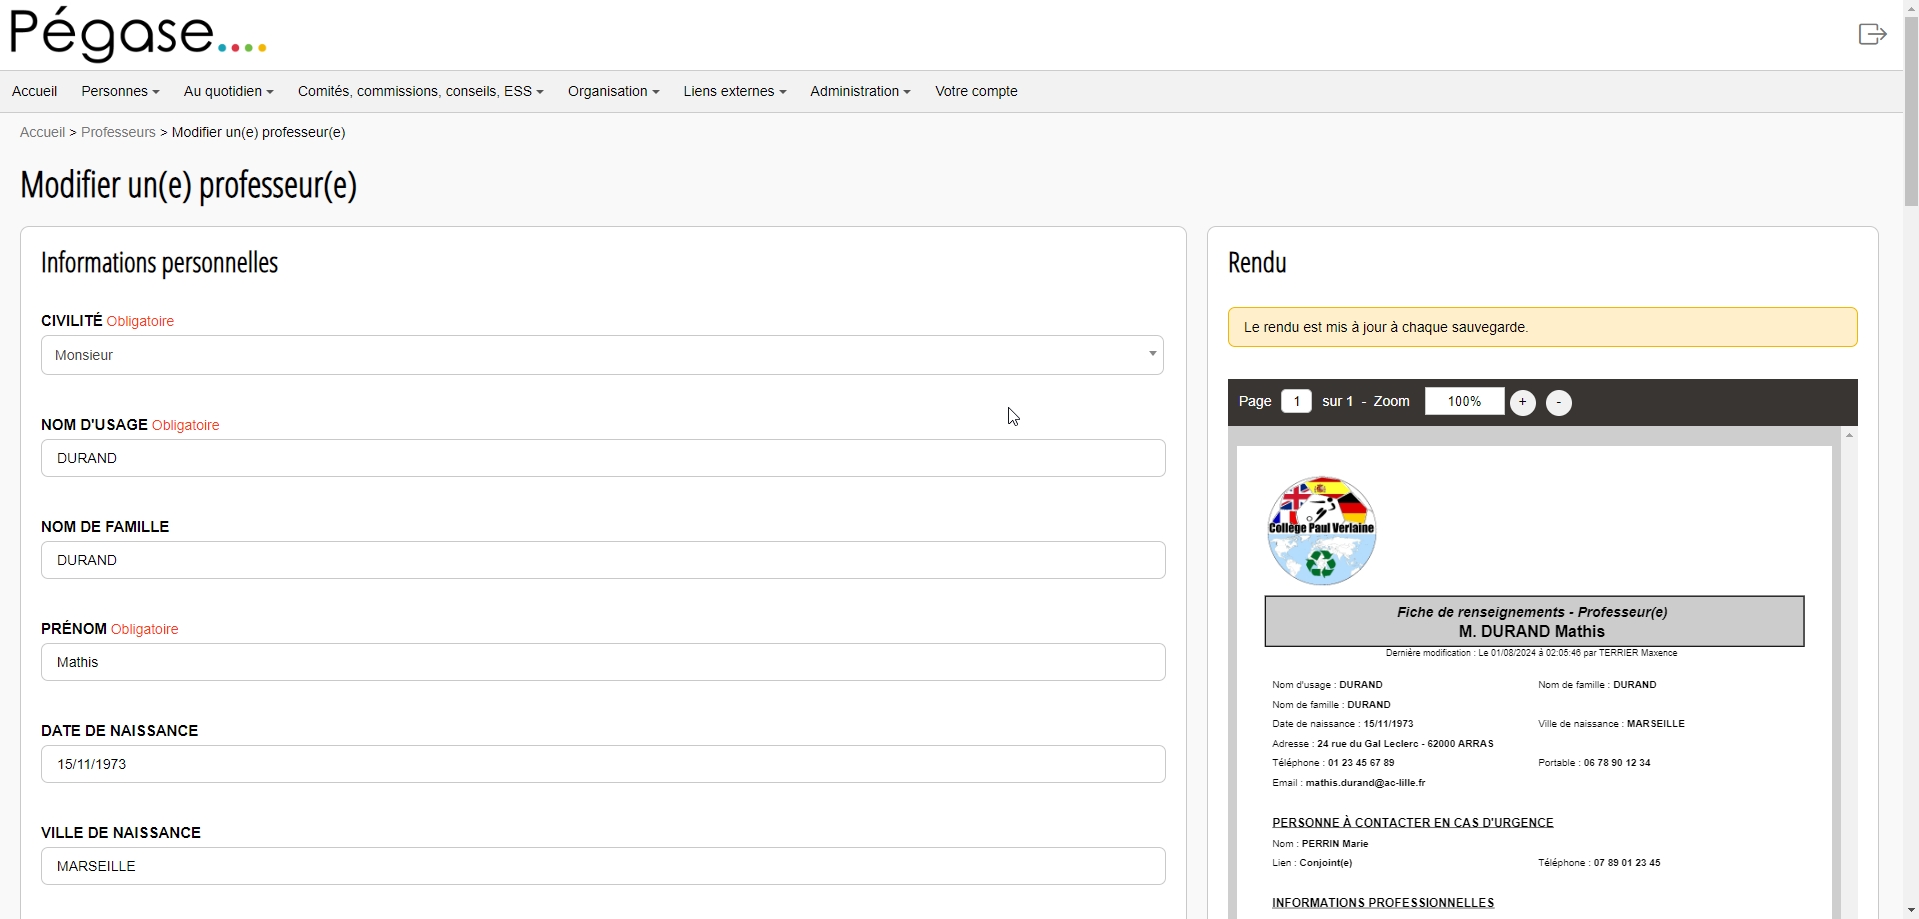Expand the Administration menu
Image resolution: width=1919 pixels, height=919 pixels.
860,91
